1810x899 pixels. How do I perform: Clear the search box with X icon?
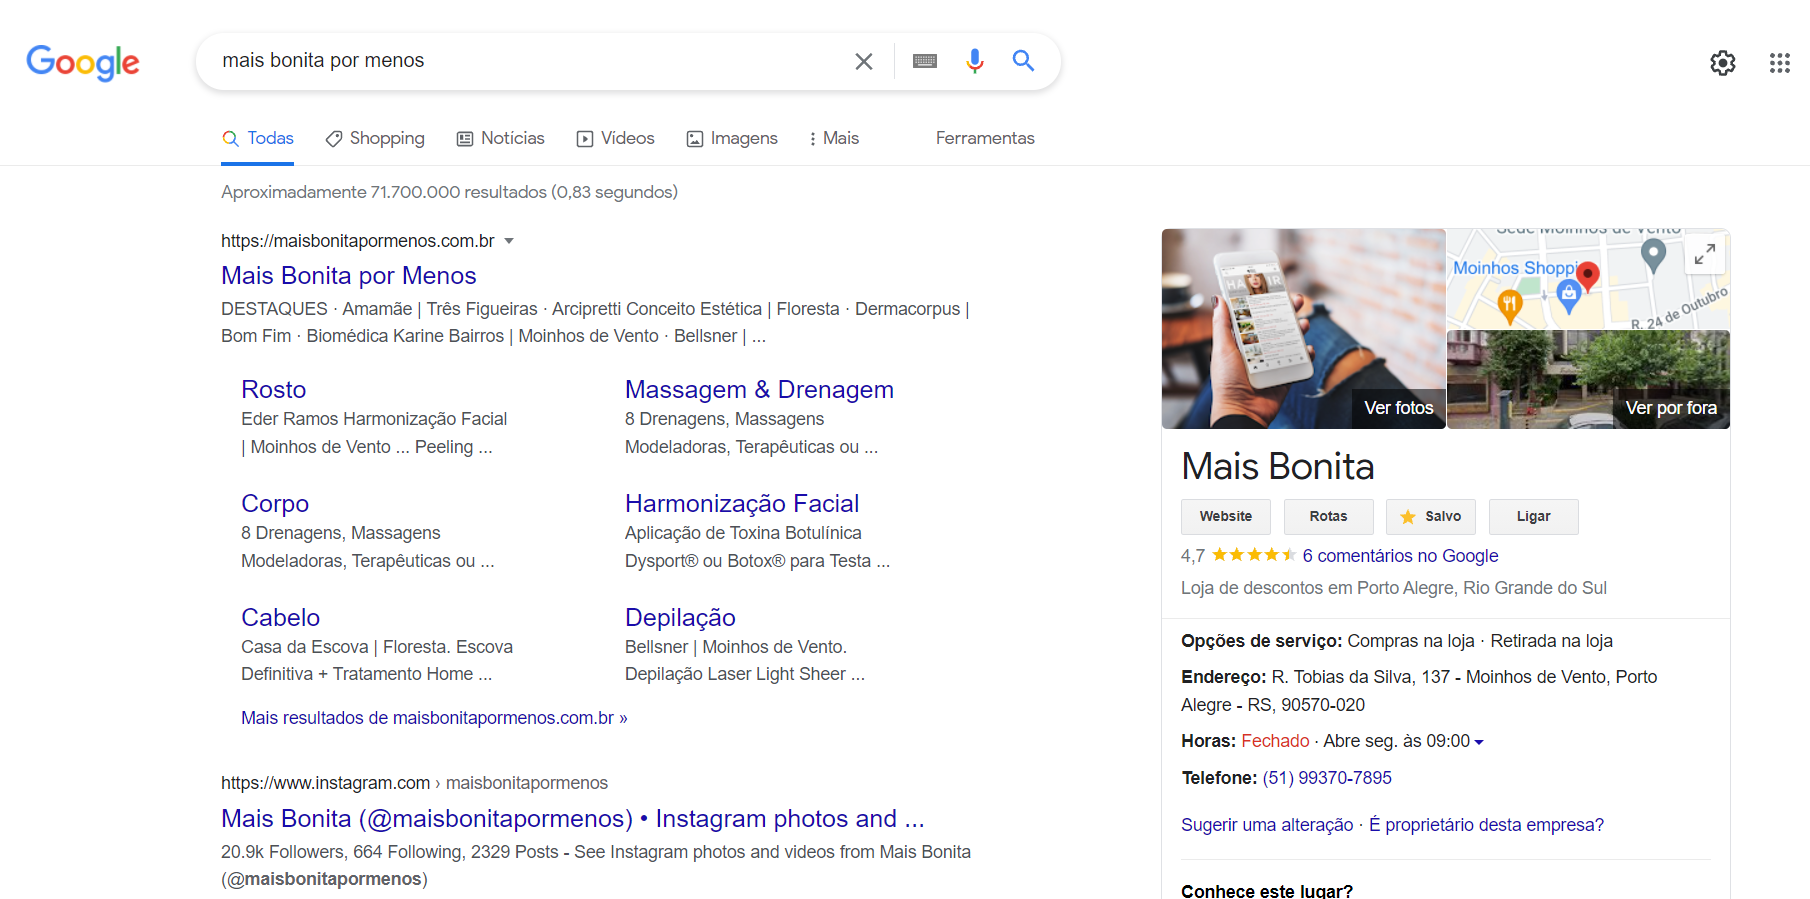864,61
